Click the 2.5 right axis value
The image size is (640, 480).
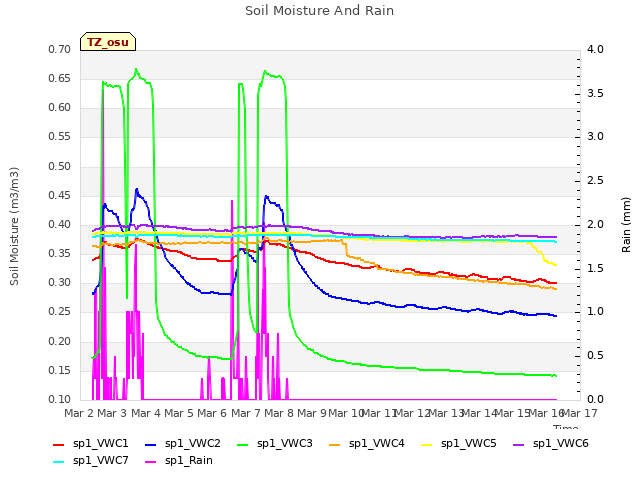point(595,180)
